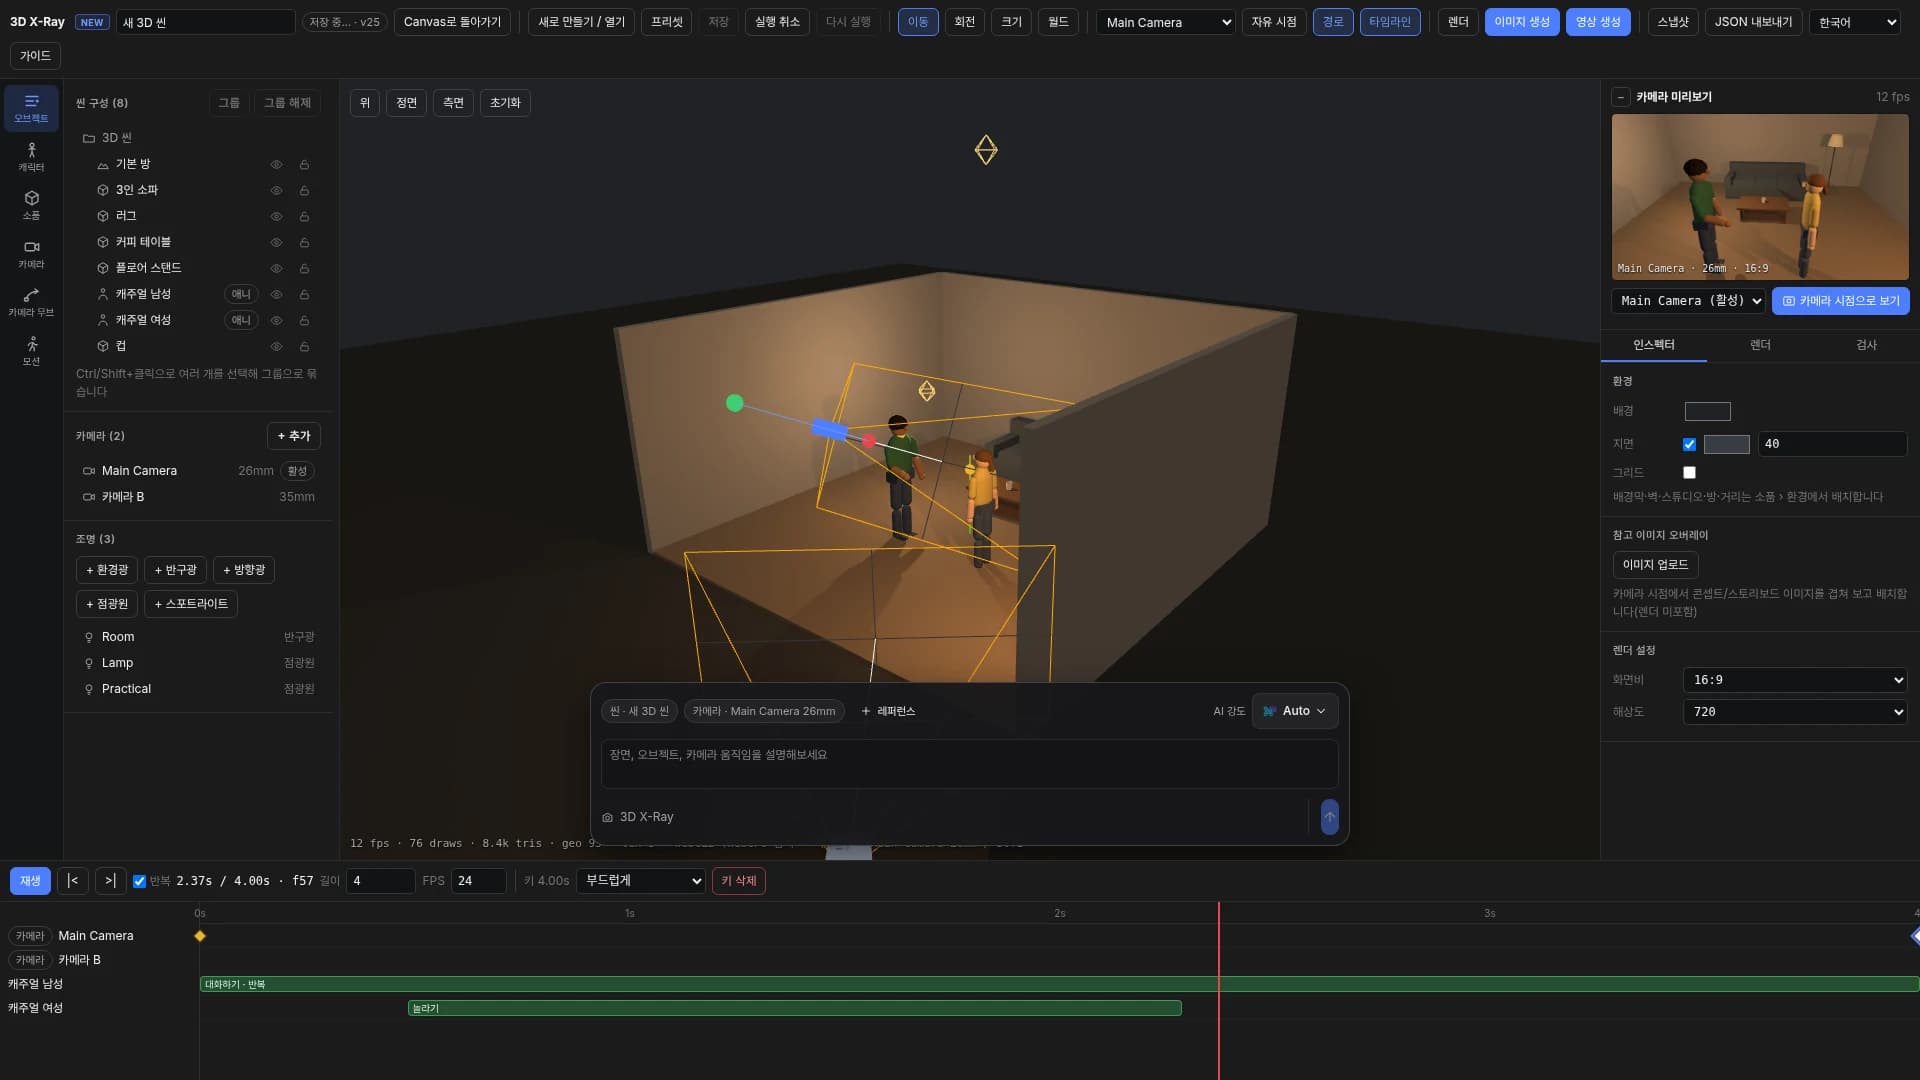Select the 카메라 sidebar icon
Screen dimensions: 1920x1080
coord(31,254)
